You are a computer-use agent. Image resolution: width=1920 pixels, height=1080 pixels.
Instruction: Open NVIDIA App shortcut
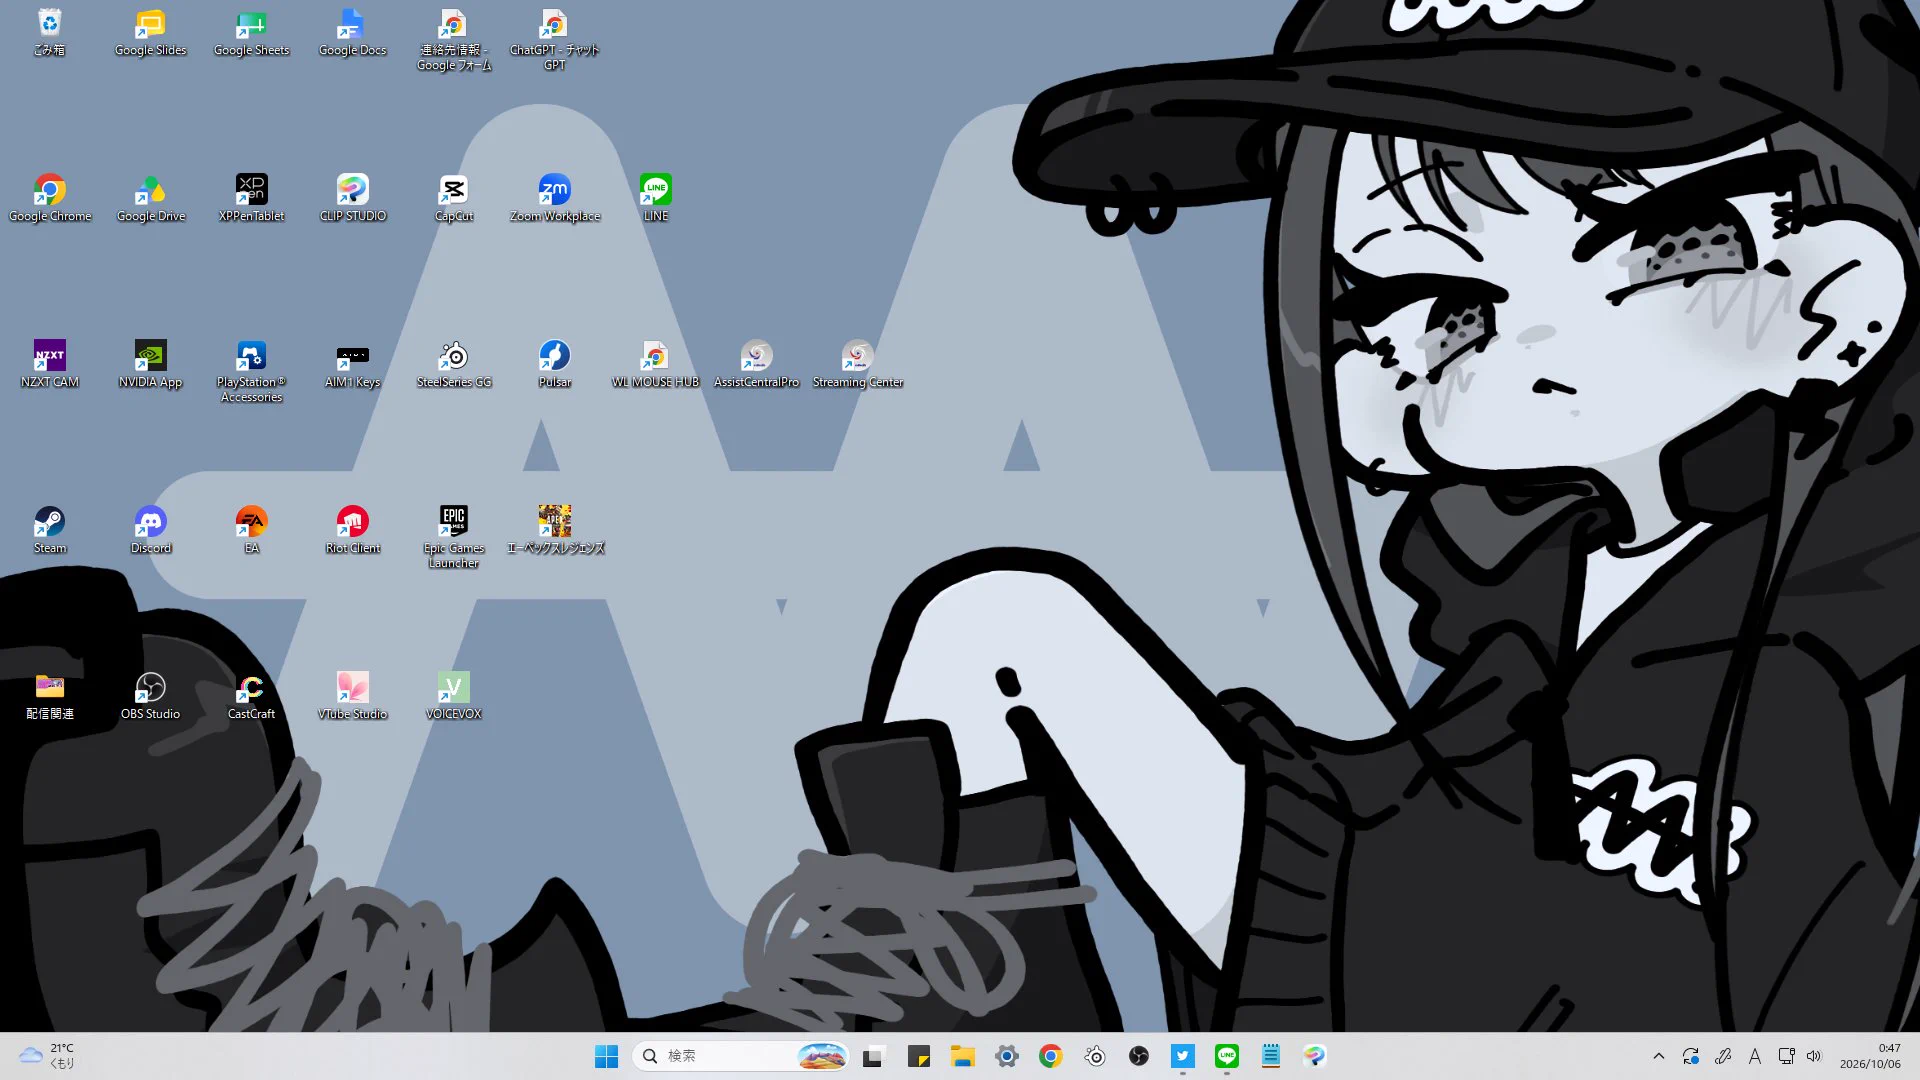click(150, 364)
